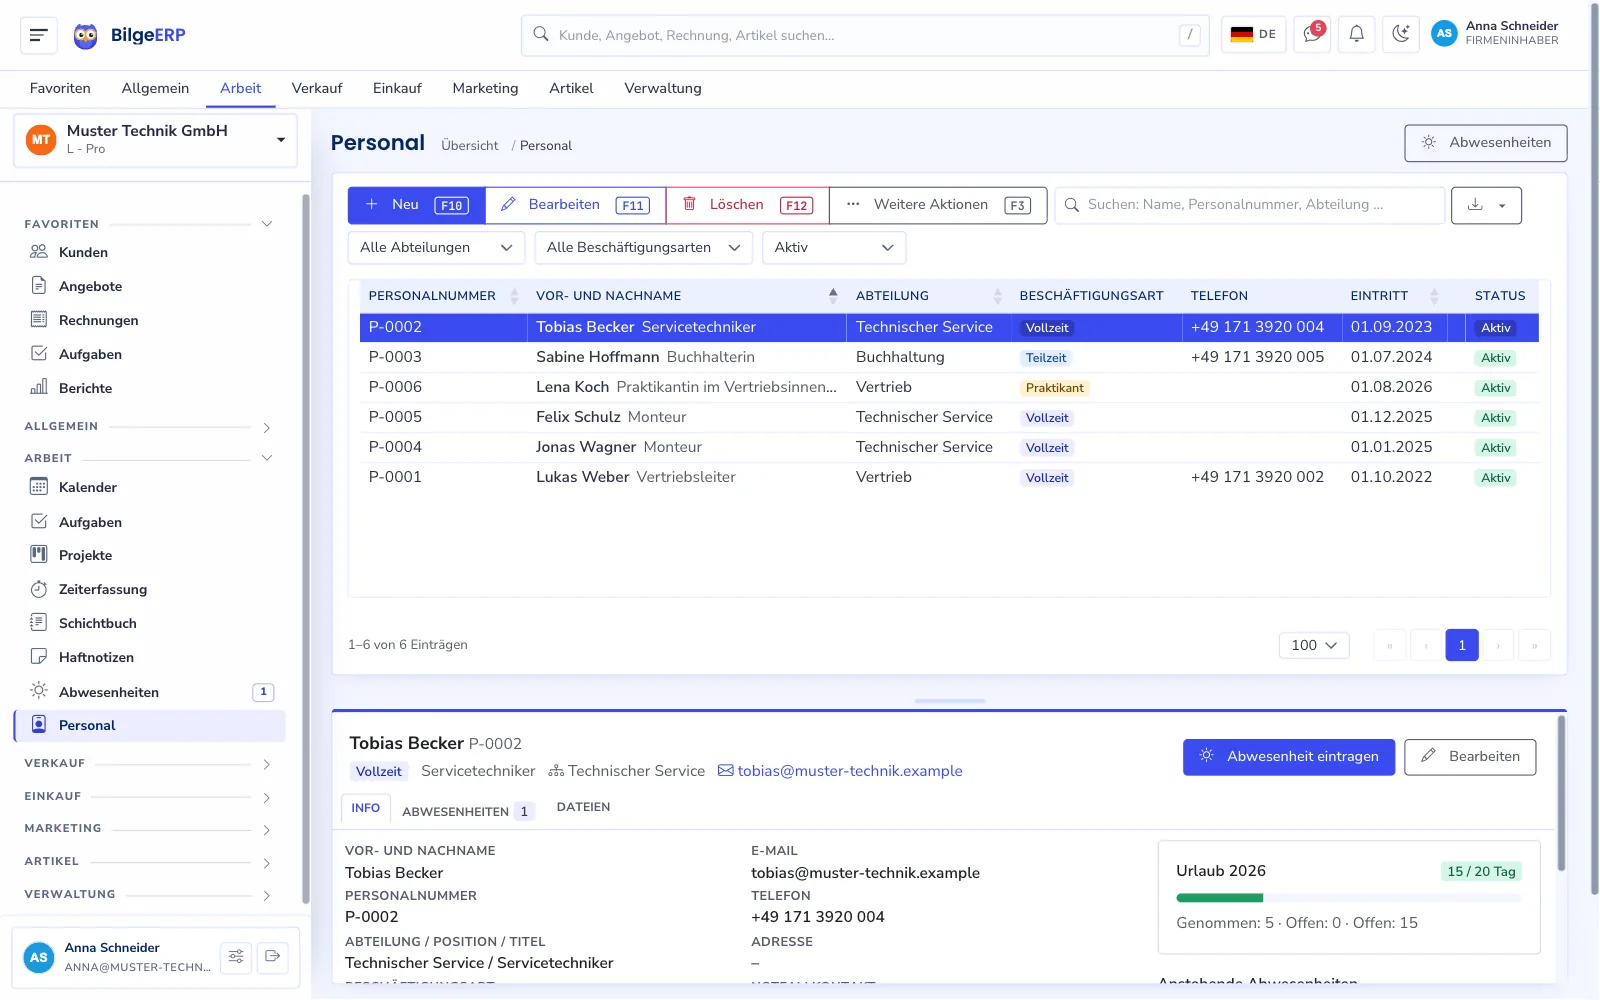Toggle the sidebar hamburger menu icon

[x=39, y=35]
